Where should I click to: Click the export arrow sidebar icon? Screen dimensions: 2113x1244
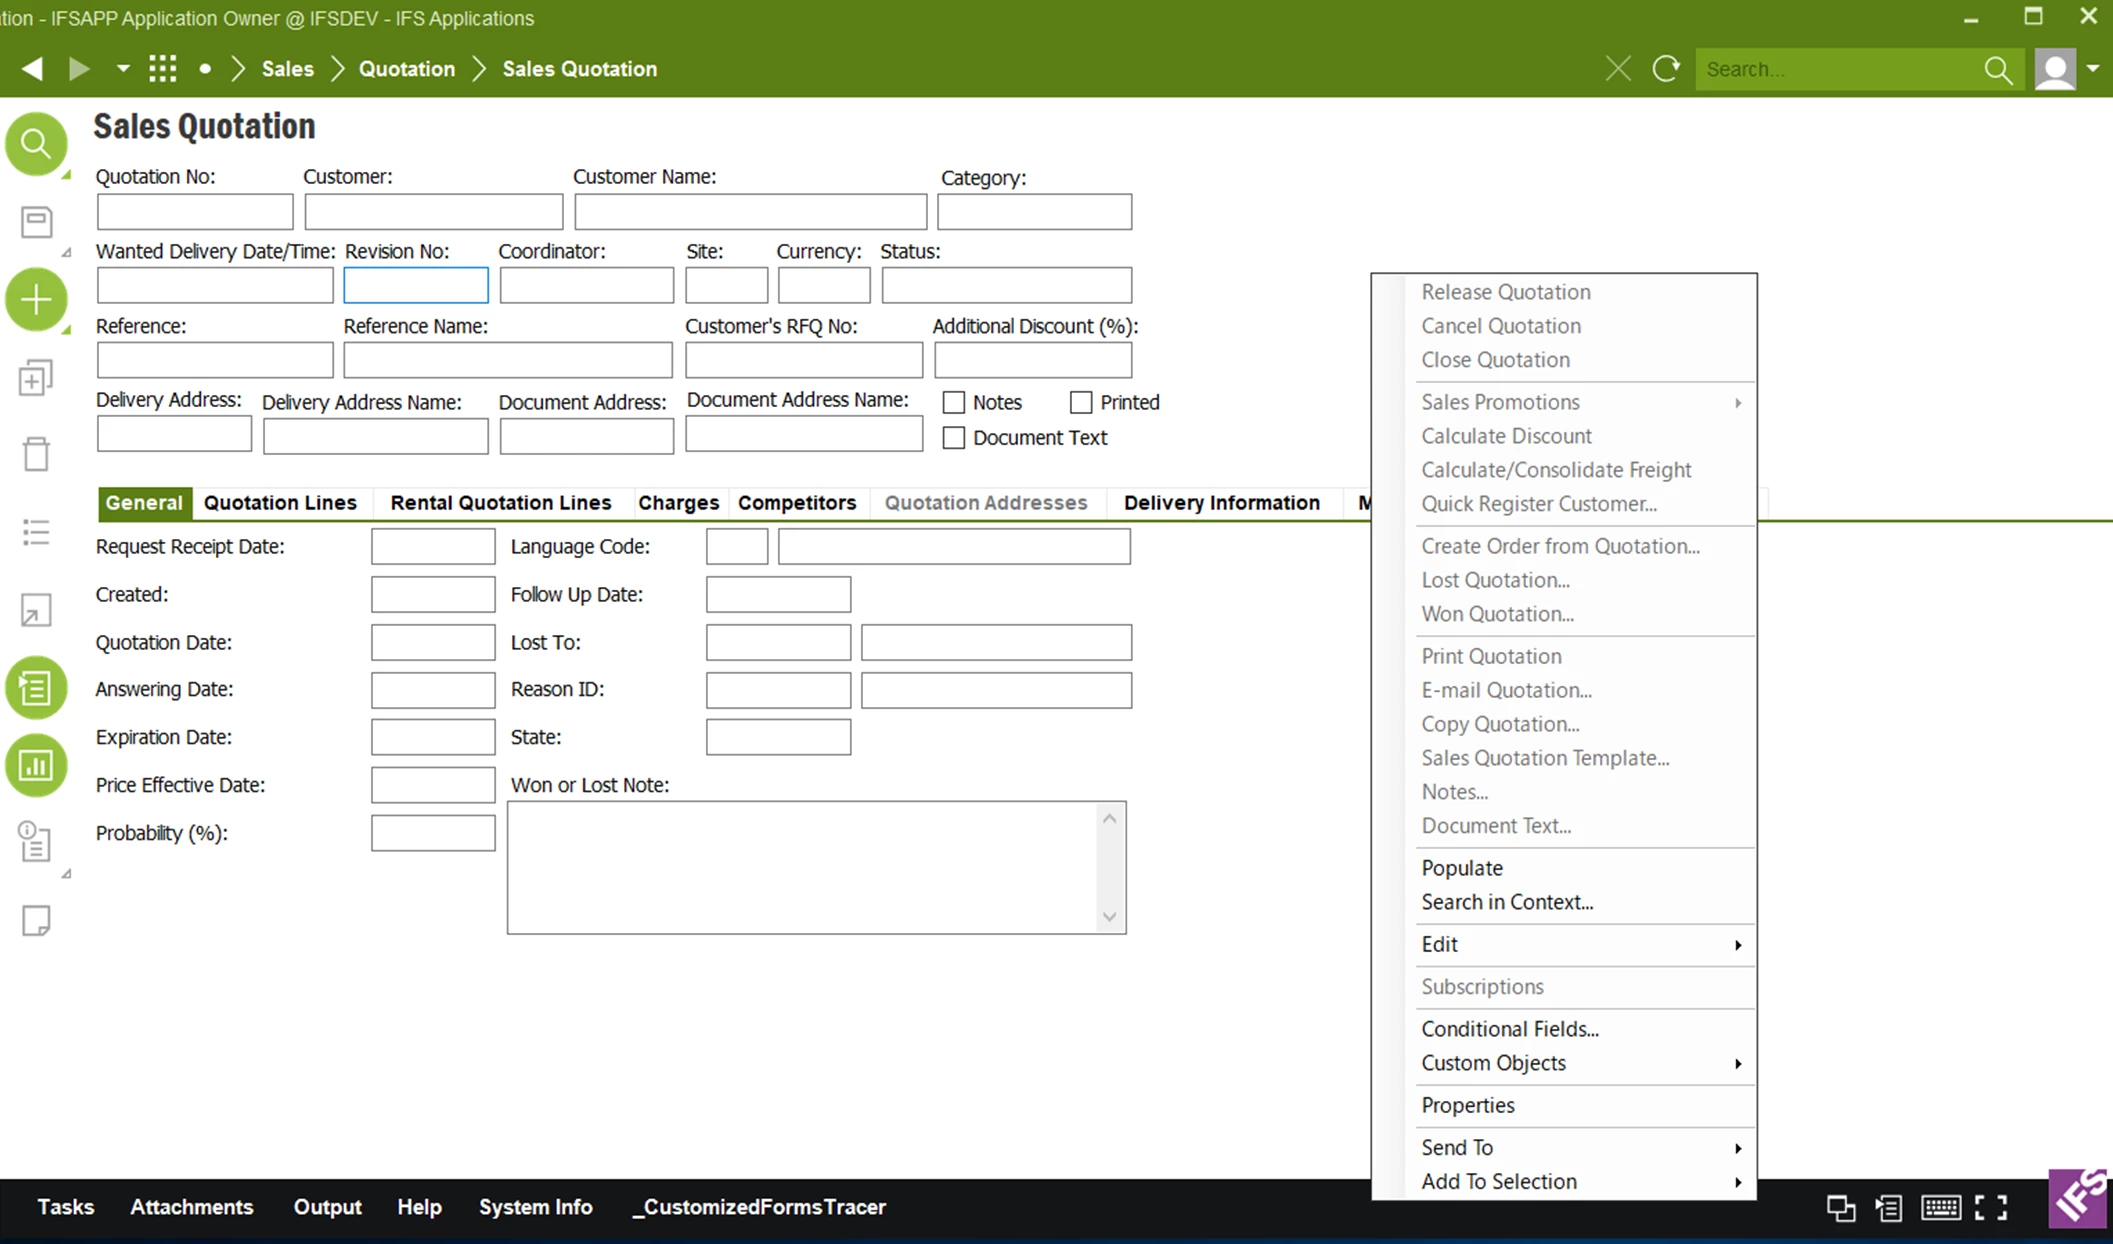coord(36,610)
